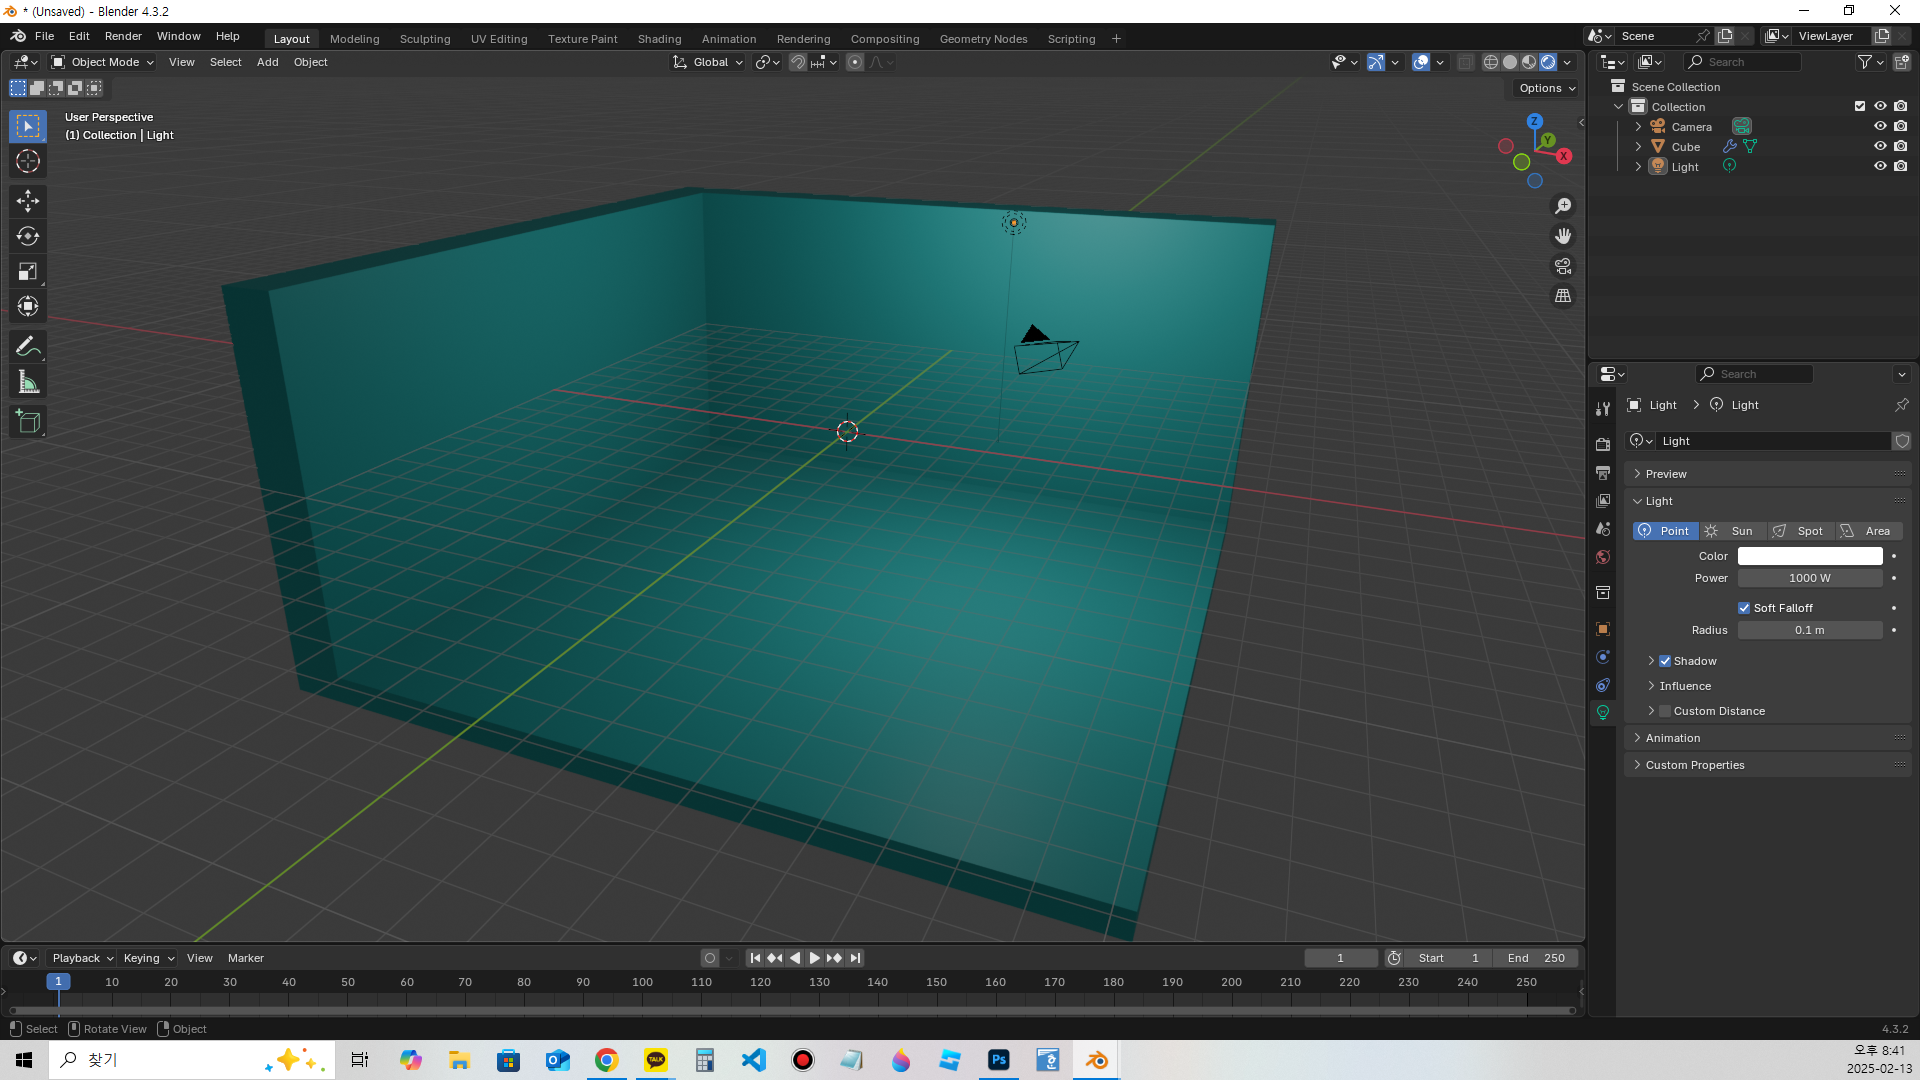
Task: Pin the Light properties context
Action: pos(1901,405)
